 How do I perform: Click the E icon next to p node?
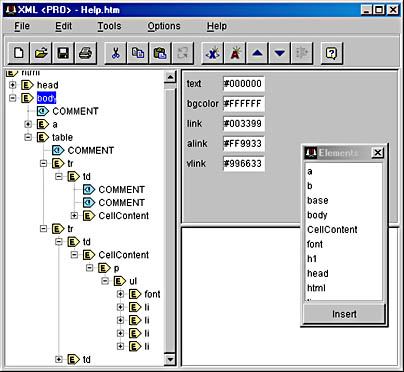point(104,268)
